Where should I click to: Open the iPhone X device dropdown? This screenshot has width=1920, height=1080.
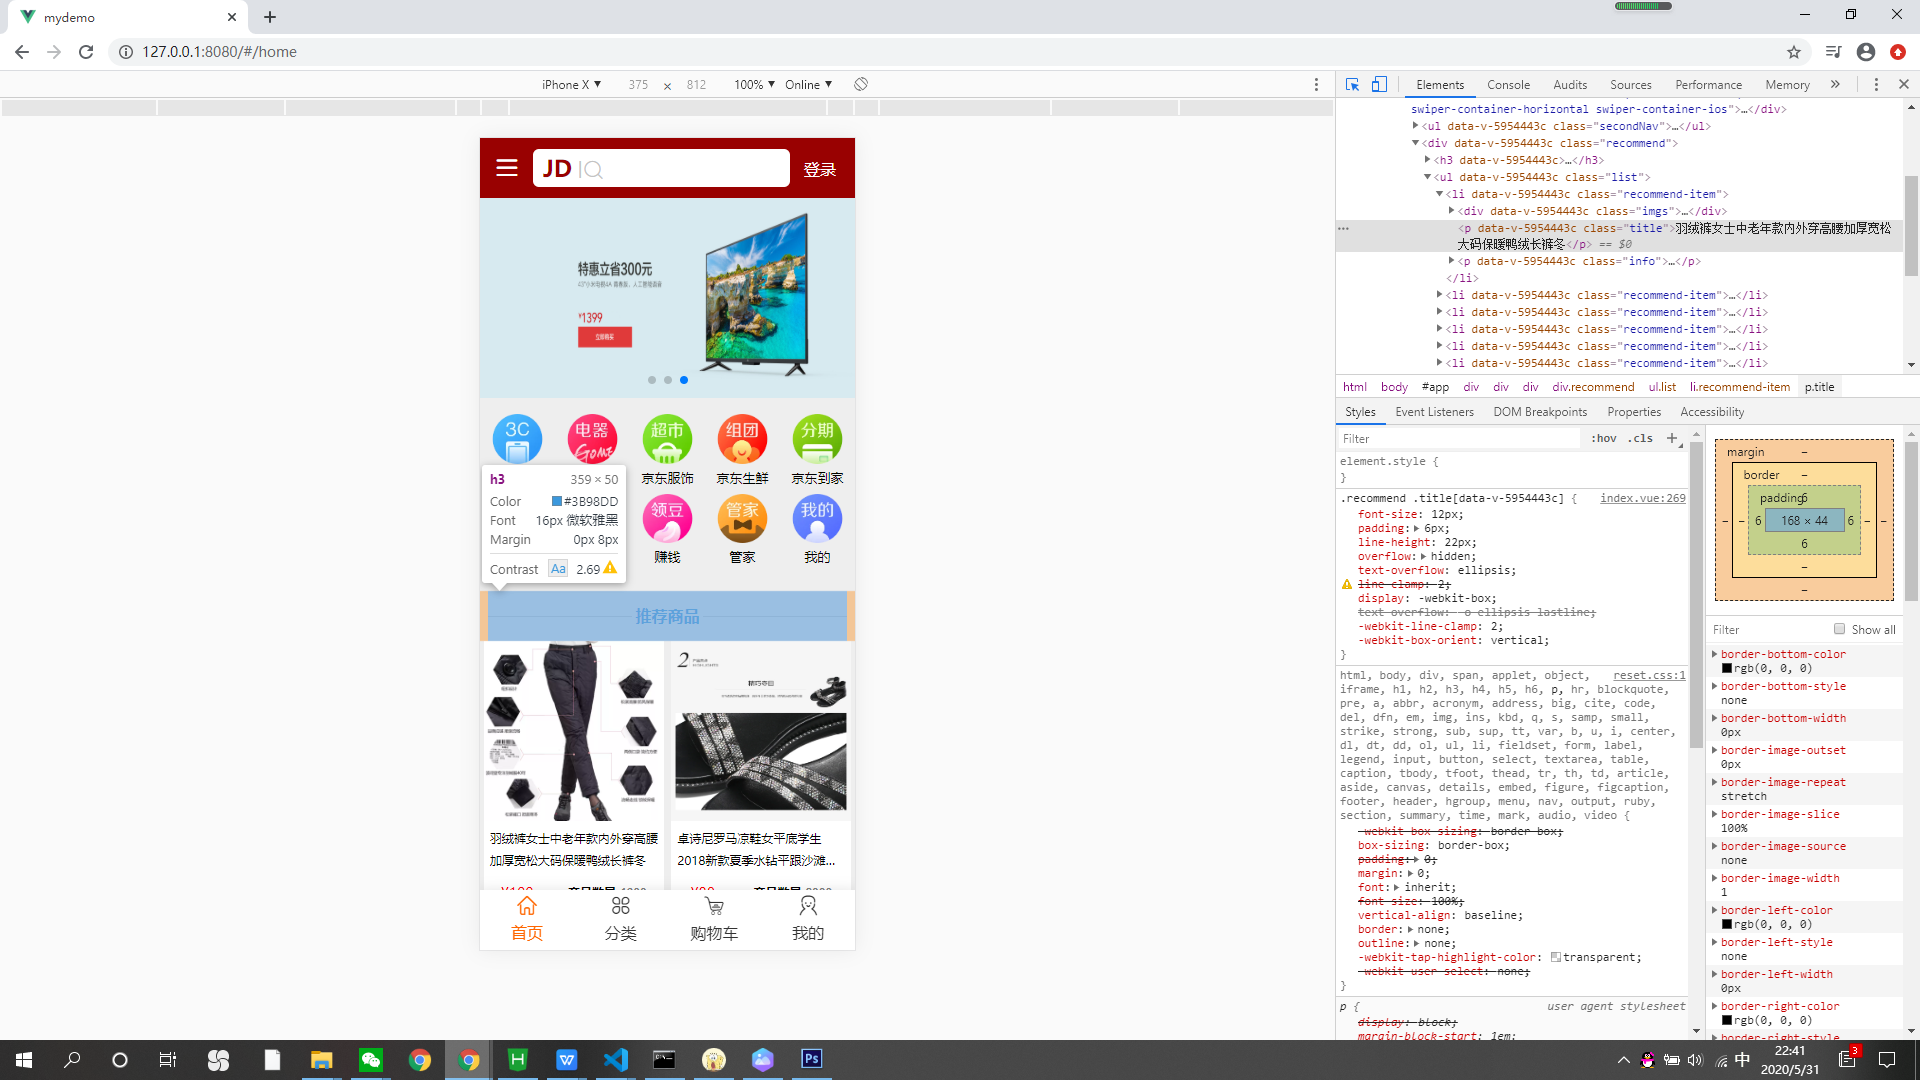[x=571, y=85]
